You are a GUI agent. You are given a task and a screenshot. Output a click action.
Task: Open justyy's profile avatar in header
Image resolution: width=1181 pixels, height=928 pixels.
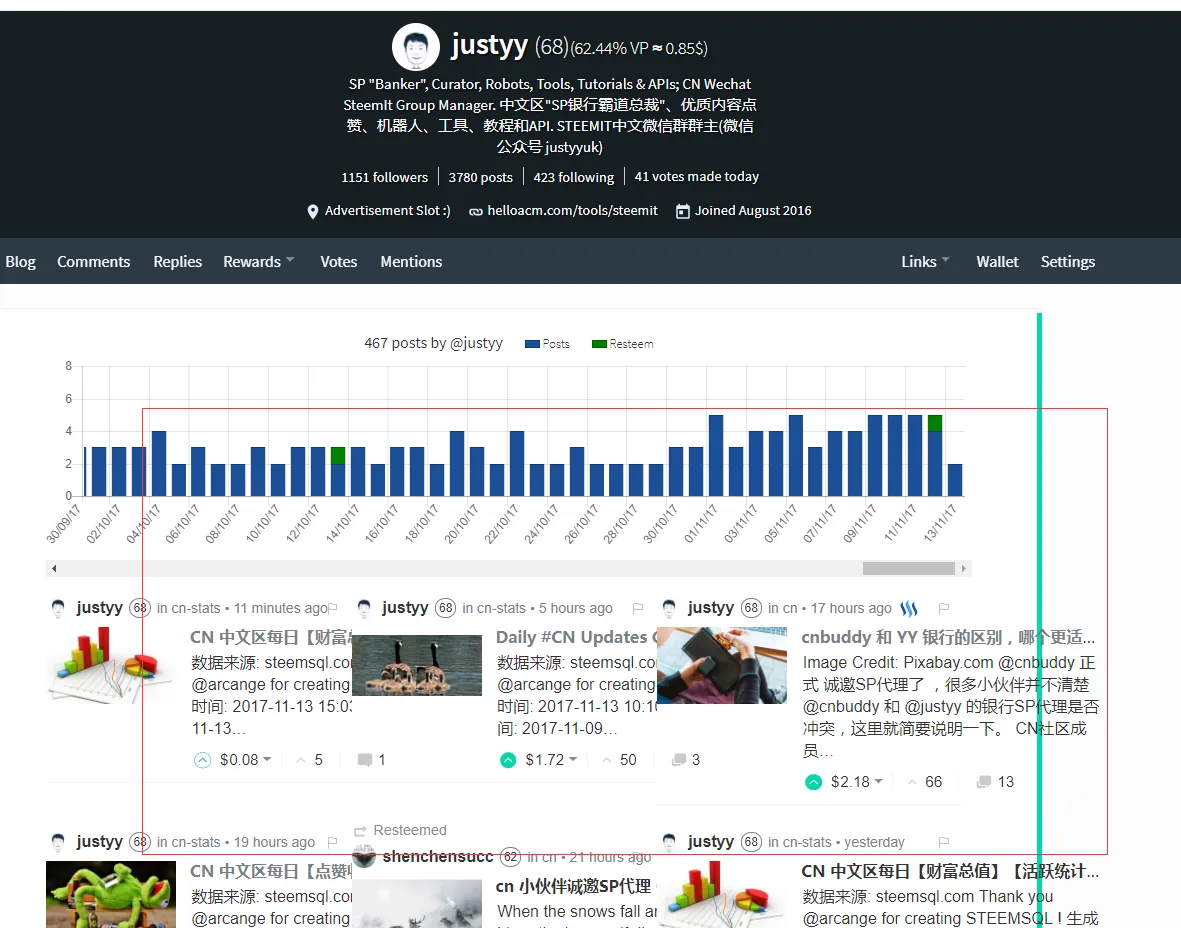pyautogui.click(x=416, y=47)
